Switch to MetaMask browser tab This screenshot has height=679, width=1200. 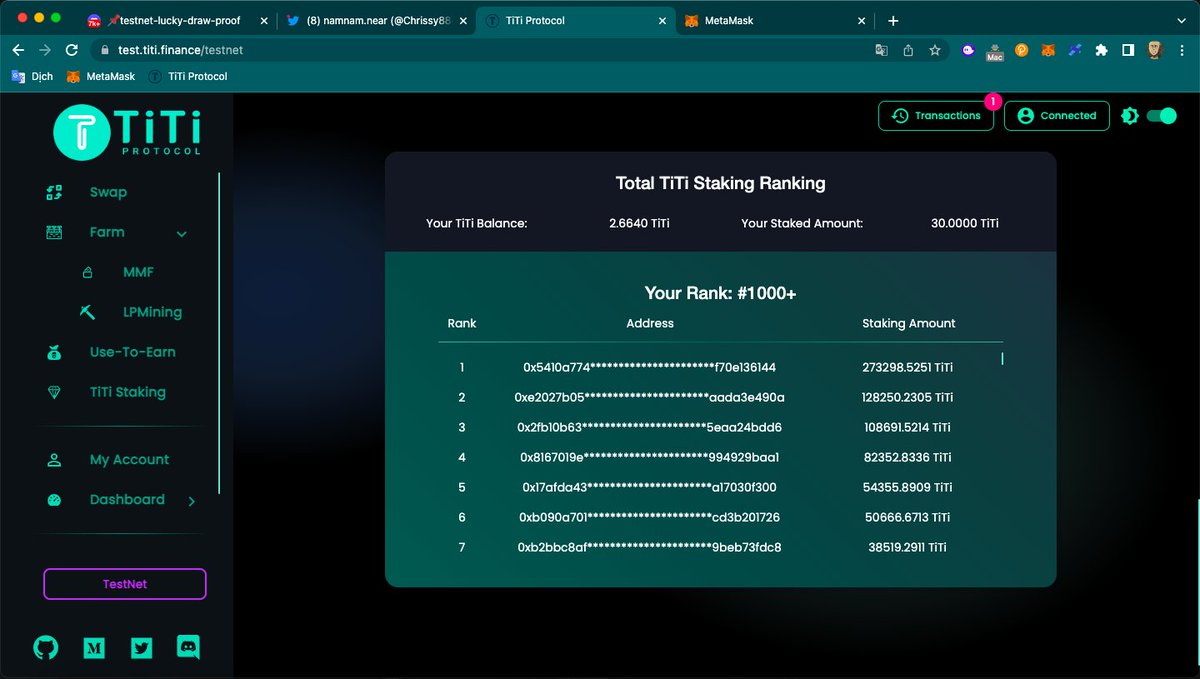click(x=776, y=20)
